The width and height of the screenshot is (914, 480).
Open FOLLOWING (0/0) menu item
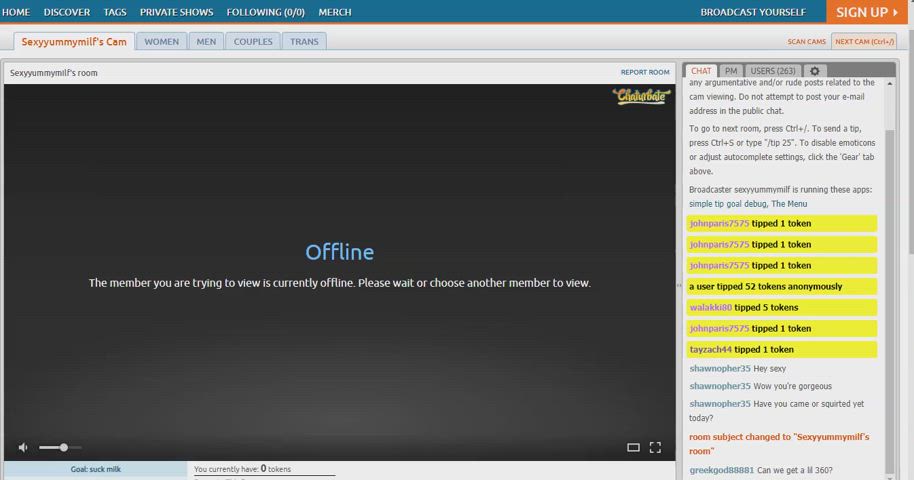pos(266,12)
